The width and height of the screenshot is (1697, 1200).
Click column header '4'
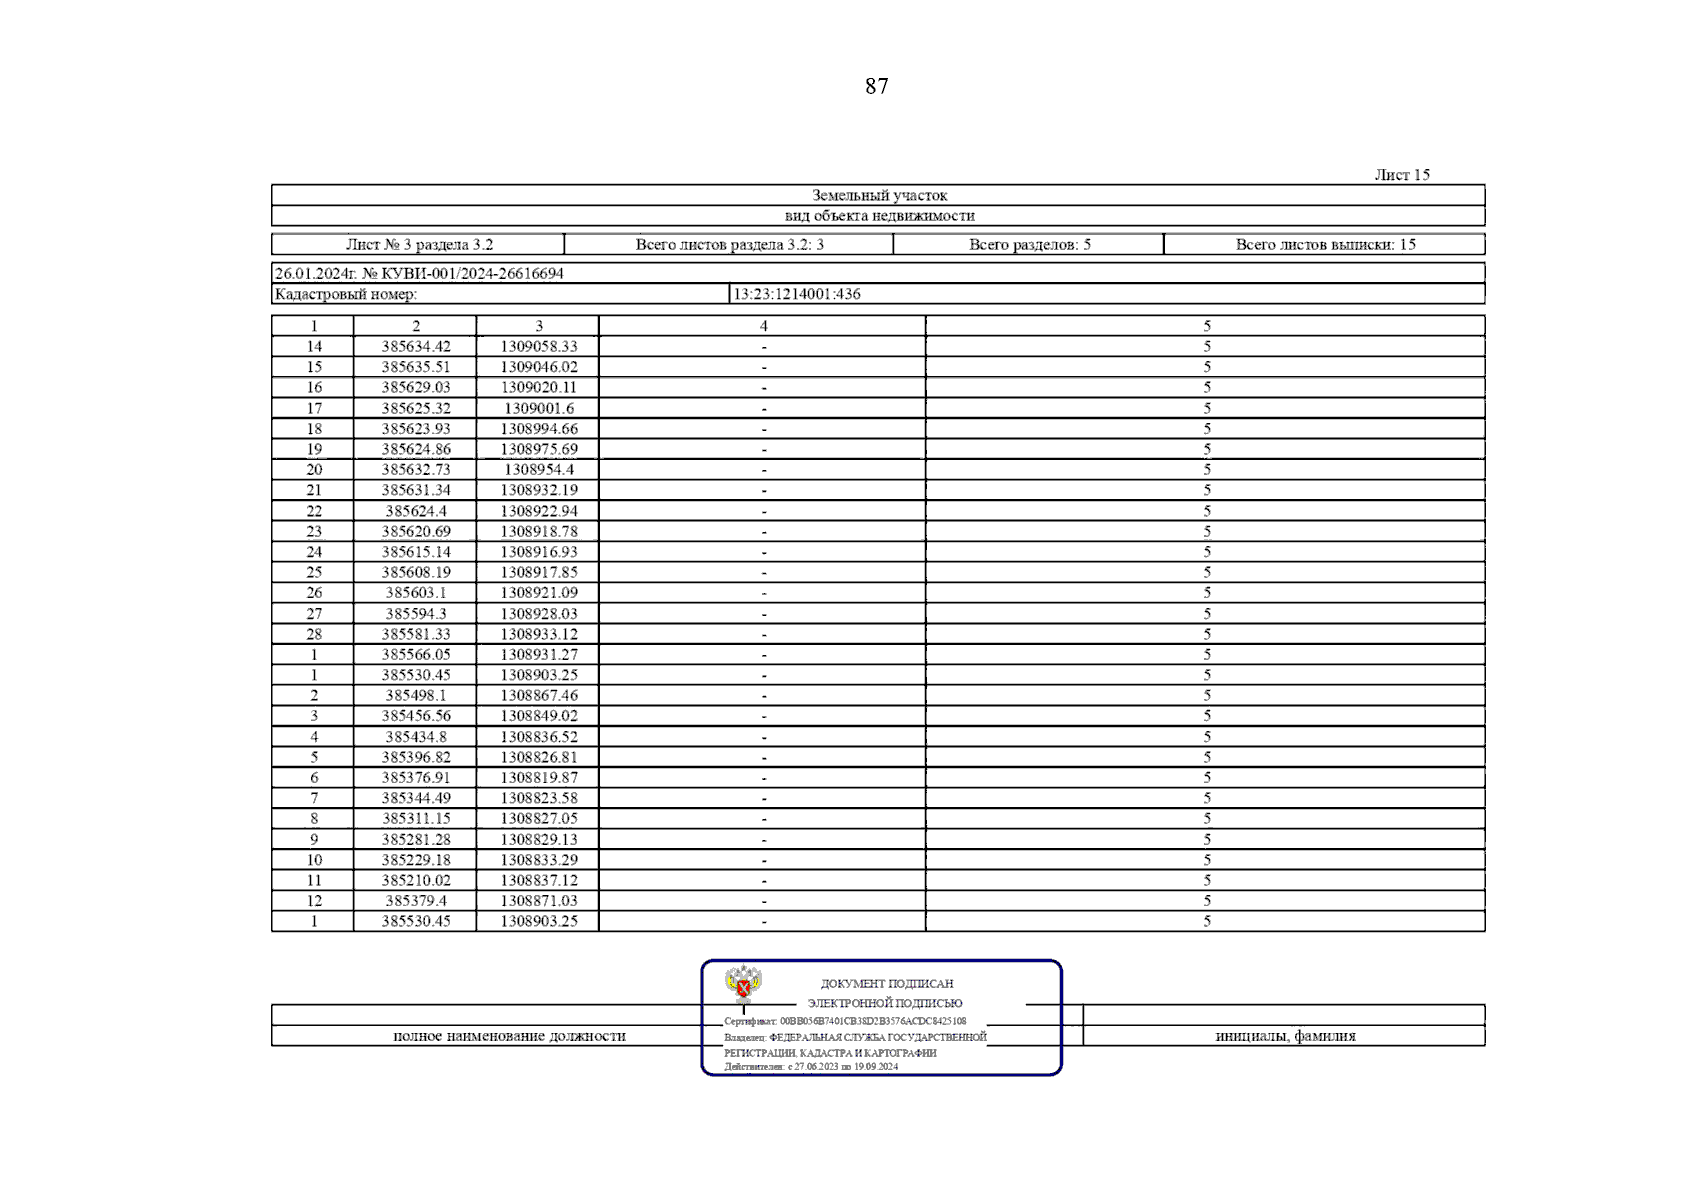click(763, 326)
